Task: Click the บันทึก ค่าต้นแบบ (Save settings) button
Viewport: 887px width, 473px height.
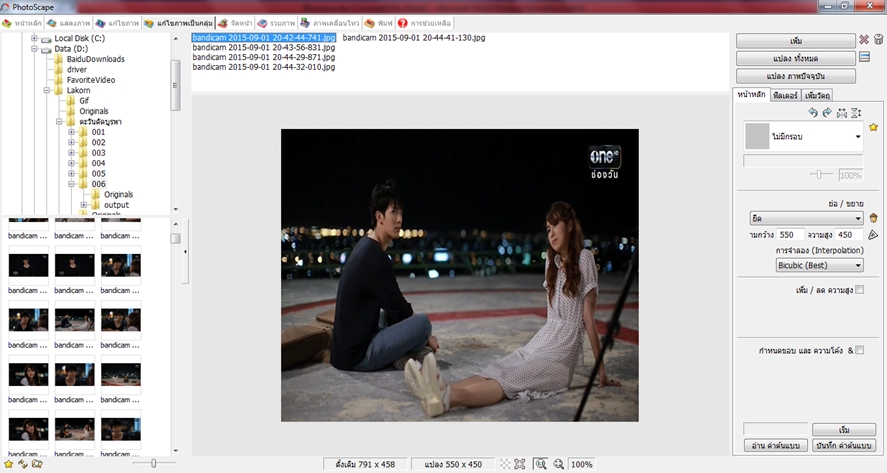Action: [x=843, y=446]
